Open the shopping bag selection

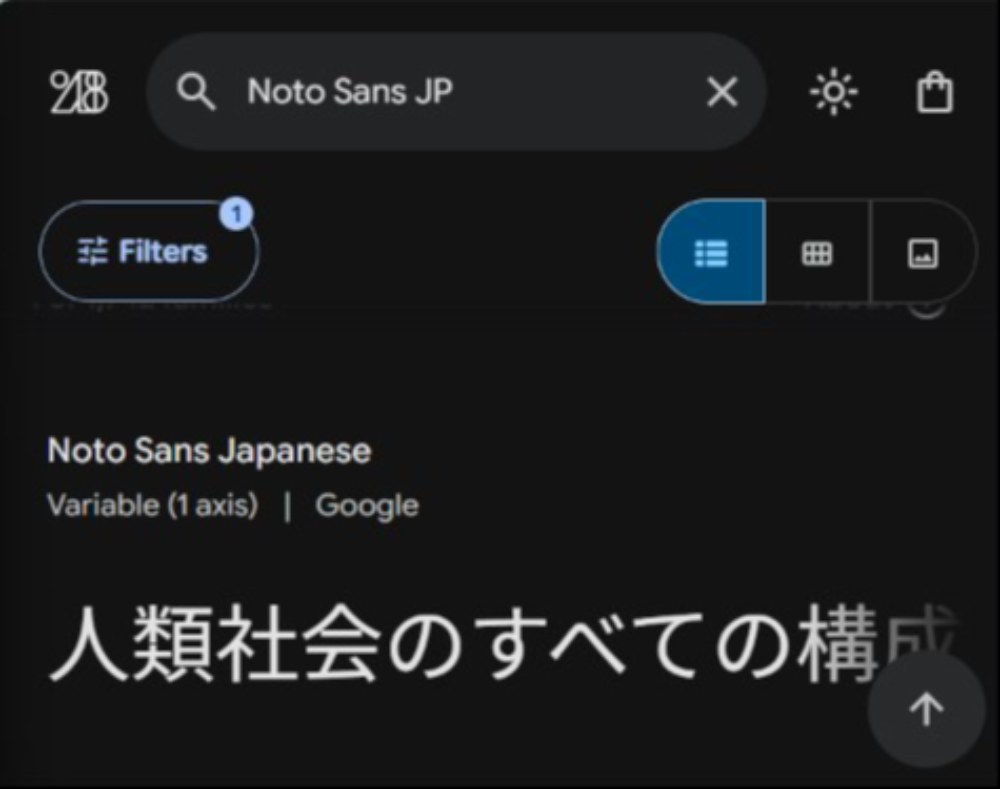tap(934, 92)
